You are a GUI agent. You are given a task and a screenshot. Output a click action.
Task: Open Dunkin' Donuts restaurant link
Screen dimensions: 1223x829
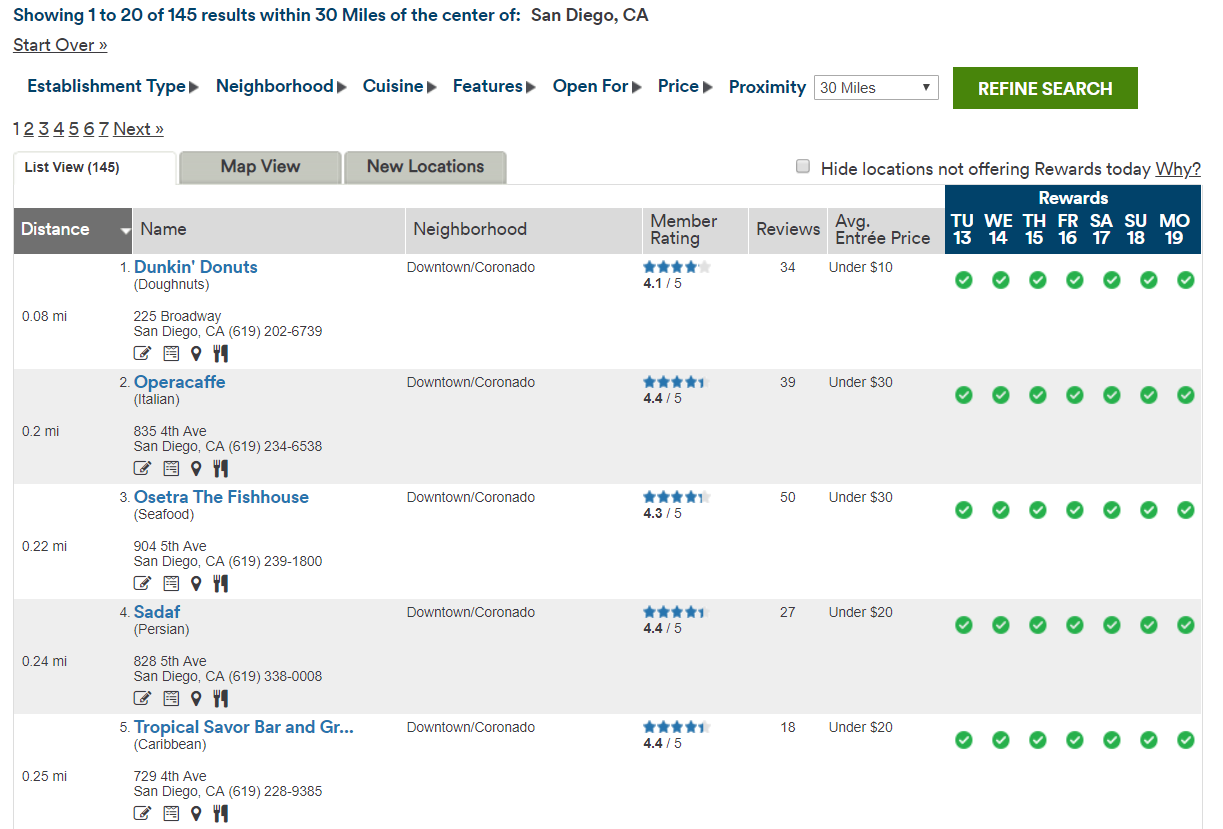(x=196, y=267)
